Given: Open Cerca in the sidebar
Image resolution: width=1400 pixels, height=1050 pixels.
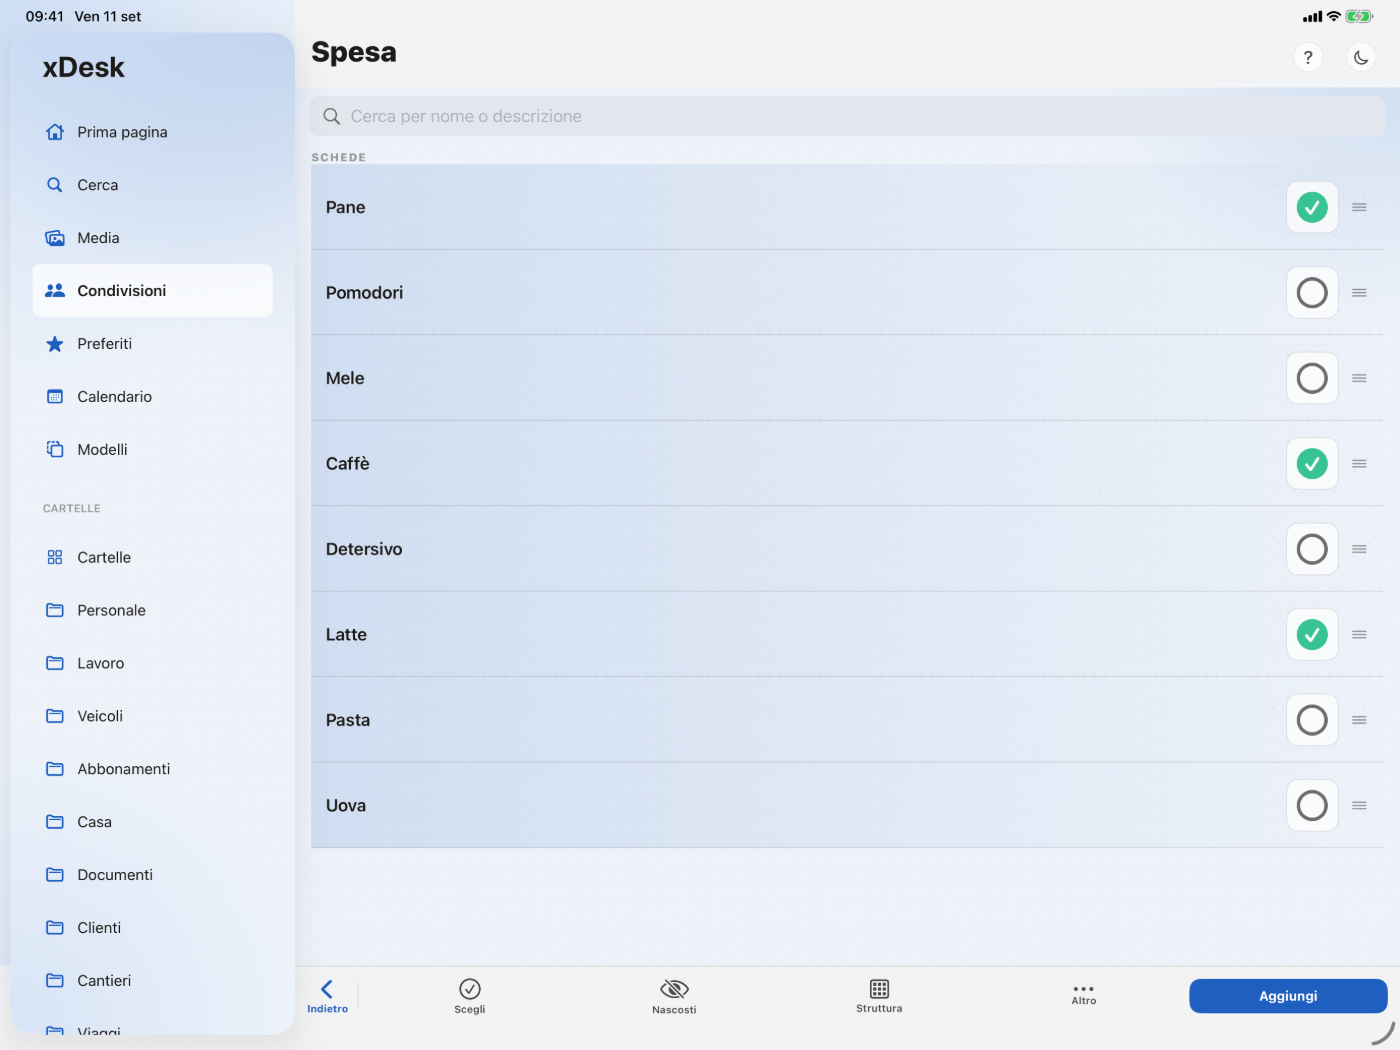Looking at the screenshot, I should tap(152, 185).
